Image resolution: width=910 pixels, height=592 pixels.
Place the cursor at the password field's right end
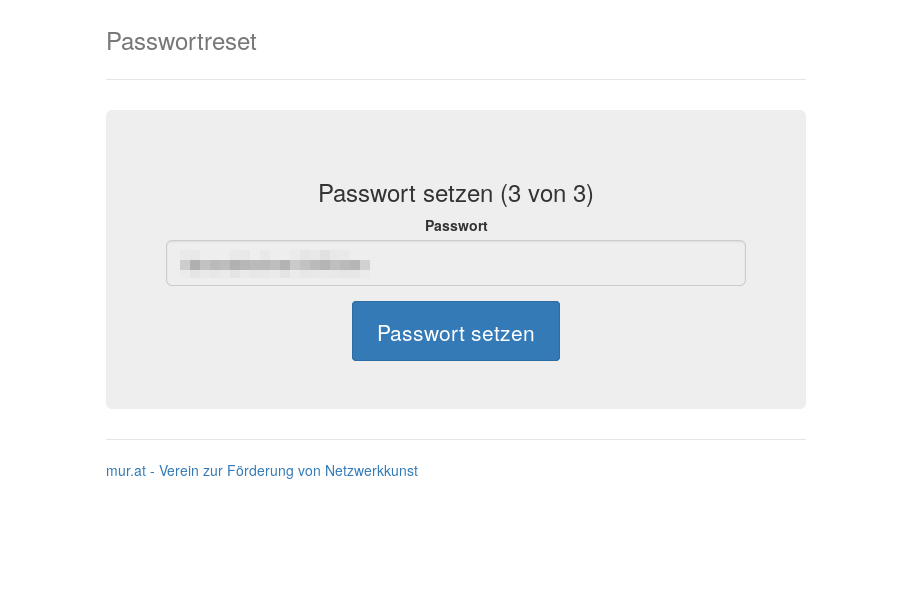pos(730,263)
